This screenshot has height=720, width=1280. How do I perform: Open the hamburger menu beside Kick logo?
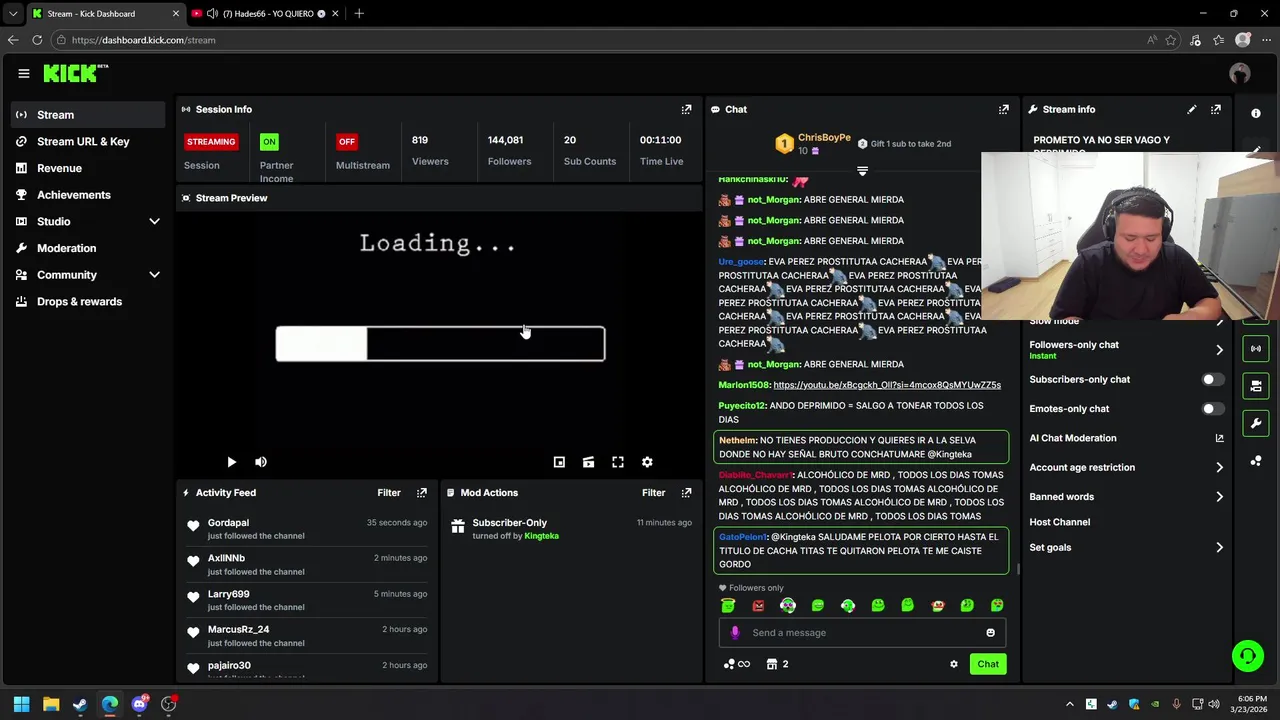[23, 73]
